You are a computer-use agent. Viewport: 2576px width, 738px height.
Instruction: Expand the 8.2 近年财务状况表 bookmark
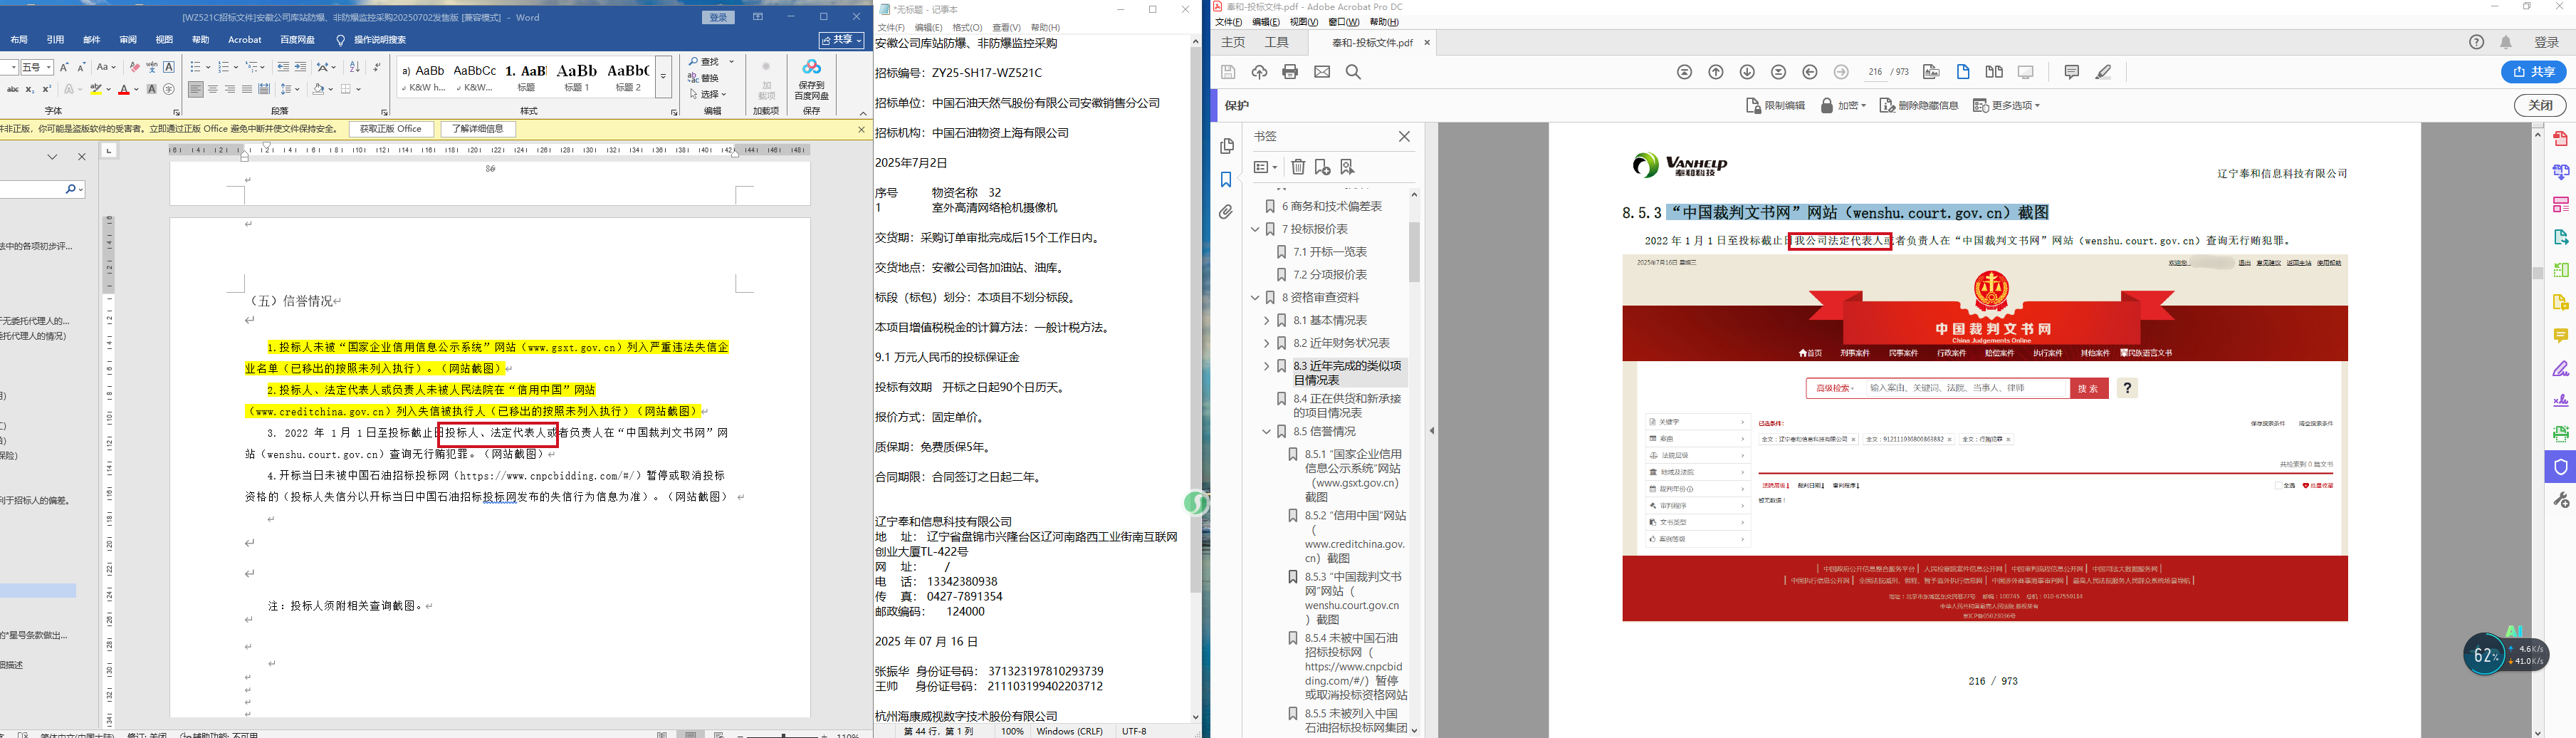pyautogui.click(x=1267, y=343)
